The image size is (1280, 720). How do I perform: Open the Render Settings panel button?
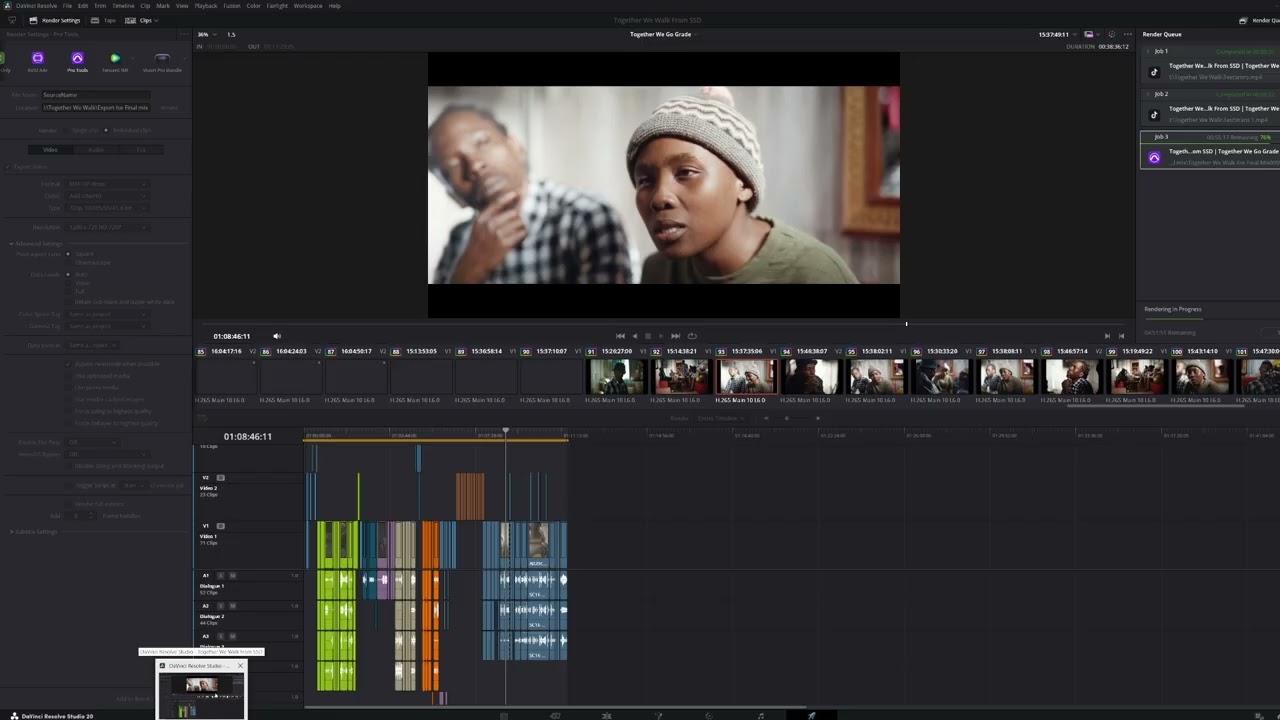[x=56, y=20]
